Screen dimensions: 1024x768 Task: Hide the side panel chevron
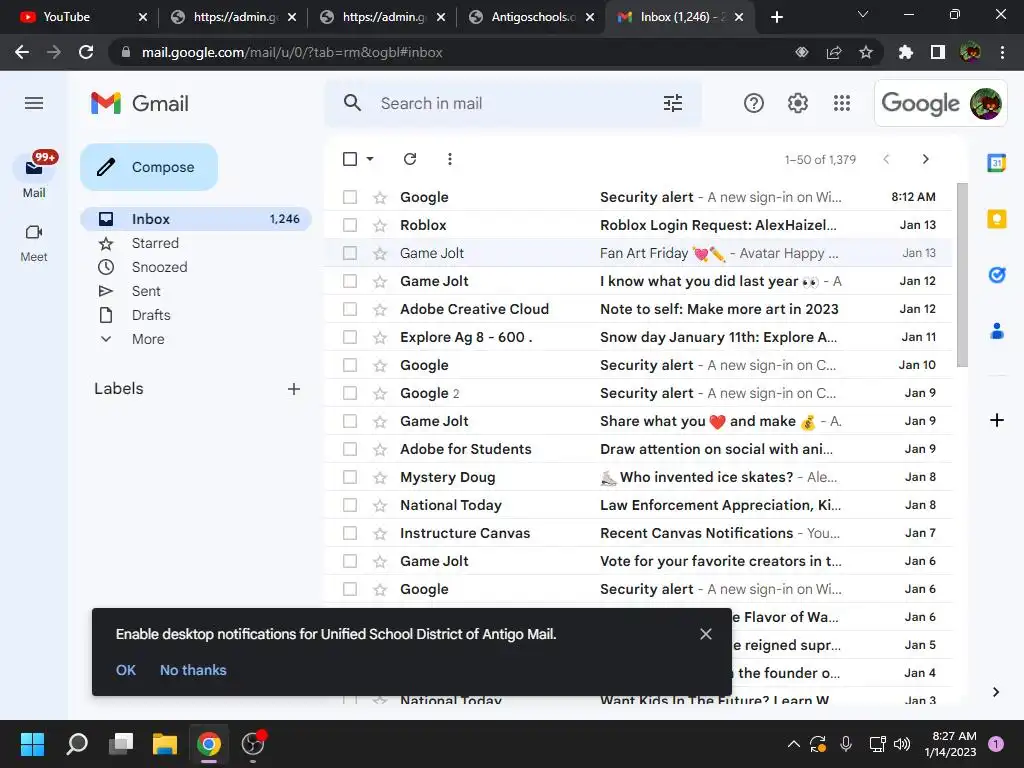coord(995,692)
